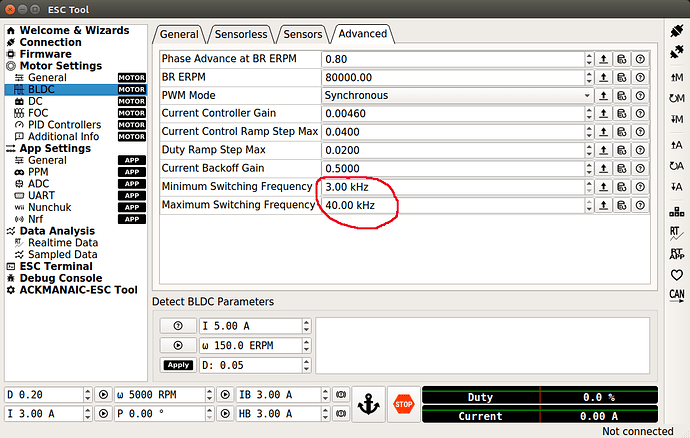The height and width of the screenshot is (438, 690).
Task: Click read-default icon for BR ERPM row
Action: (621, 77)
